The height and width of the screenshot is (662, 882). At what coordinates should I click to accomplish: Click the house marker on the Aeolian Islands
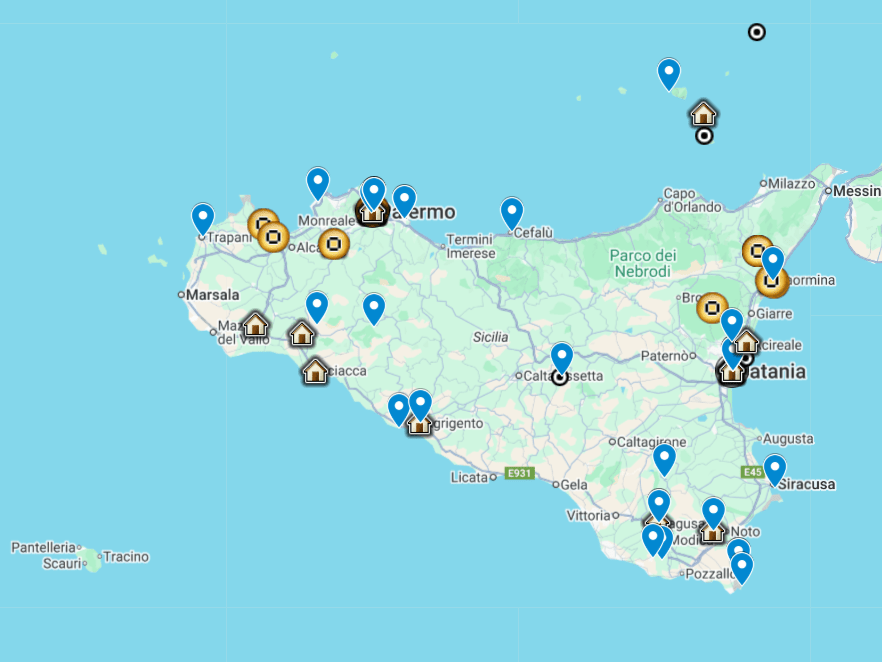(703, 113)
